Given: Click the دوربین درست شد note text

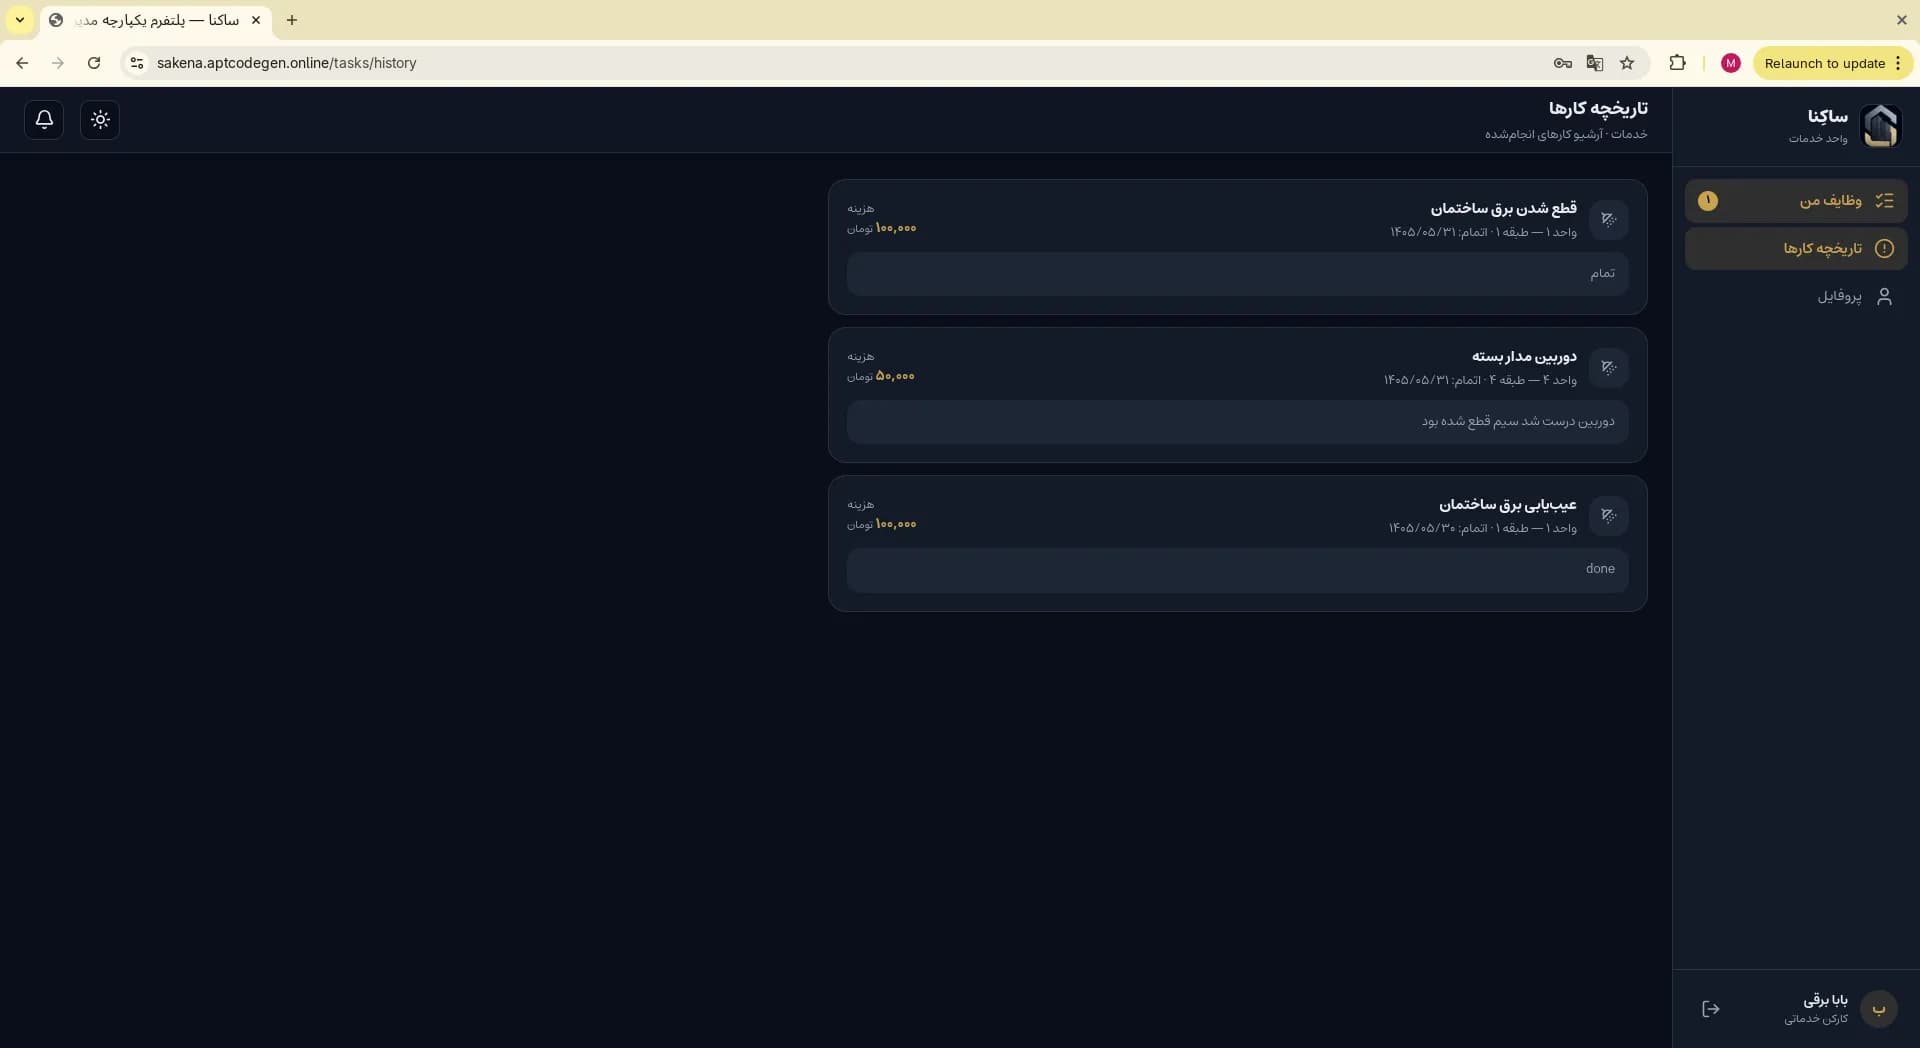Looking at the screenshot, I should (x=1518, y=421).
